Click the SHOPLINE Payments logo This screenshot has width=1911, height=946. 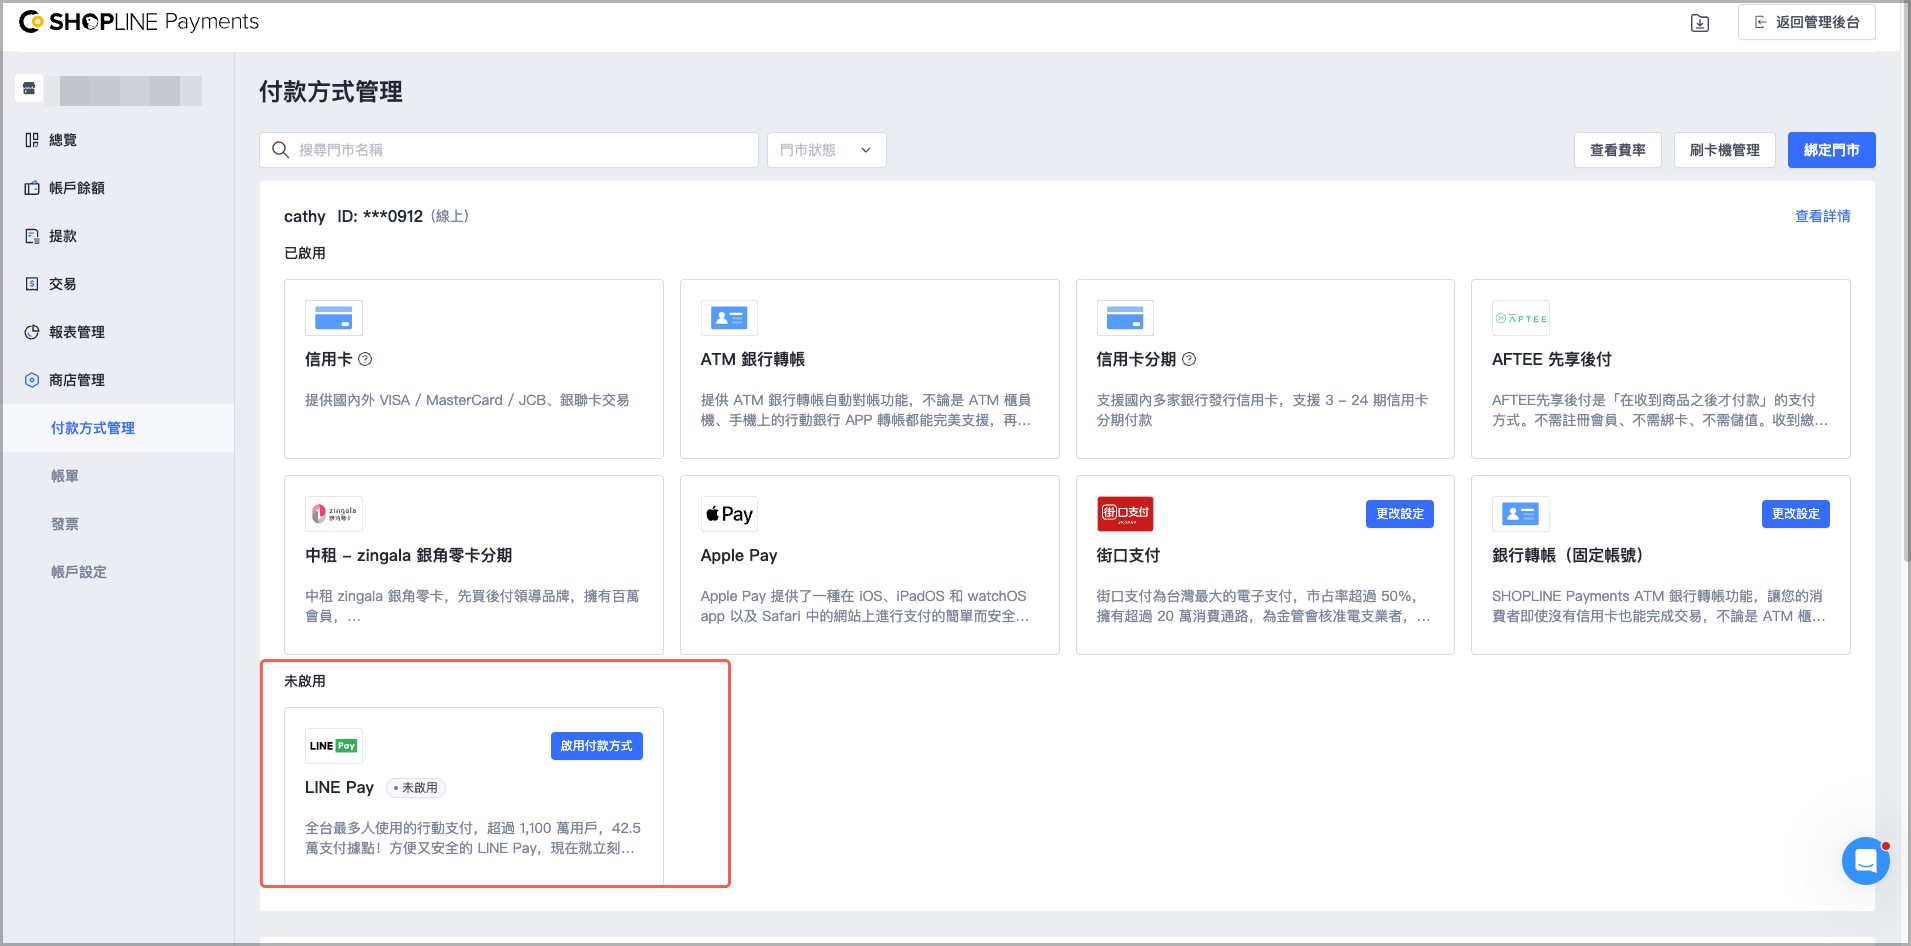[139, 22]
